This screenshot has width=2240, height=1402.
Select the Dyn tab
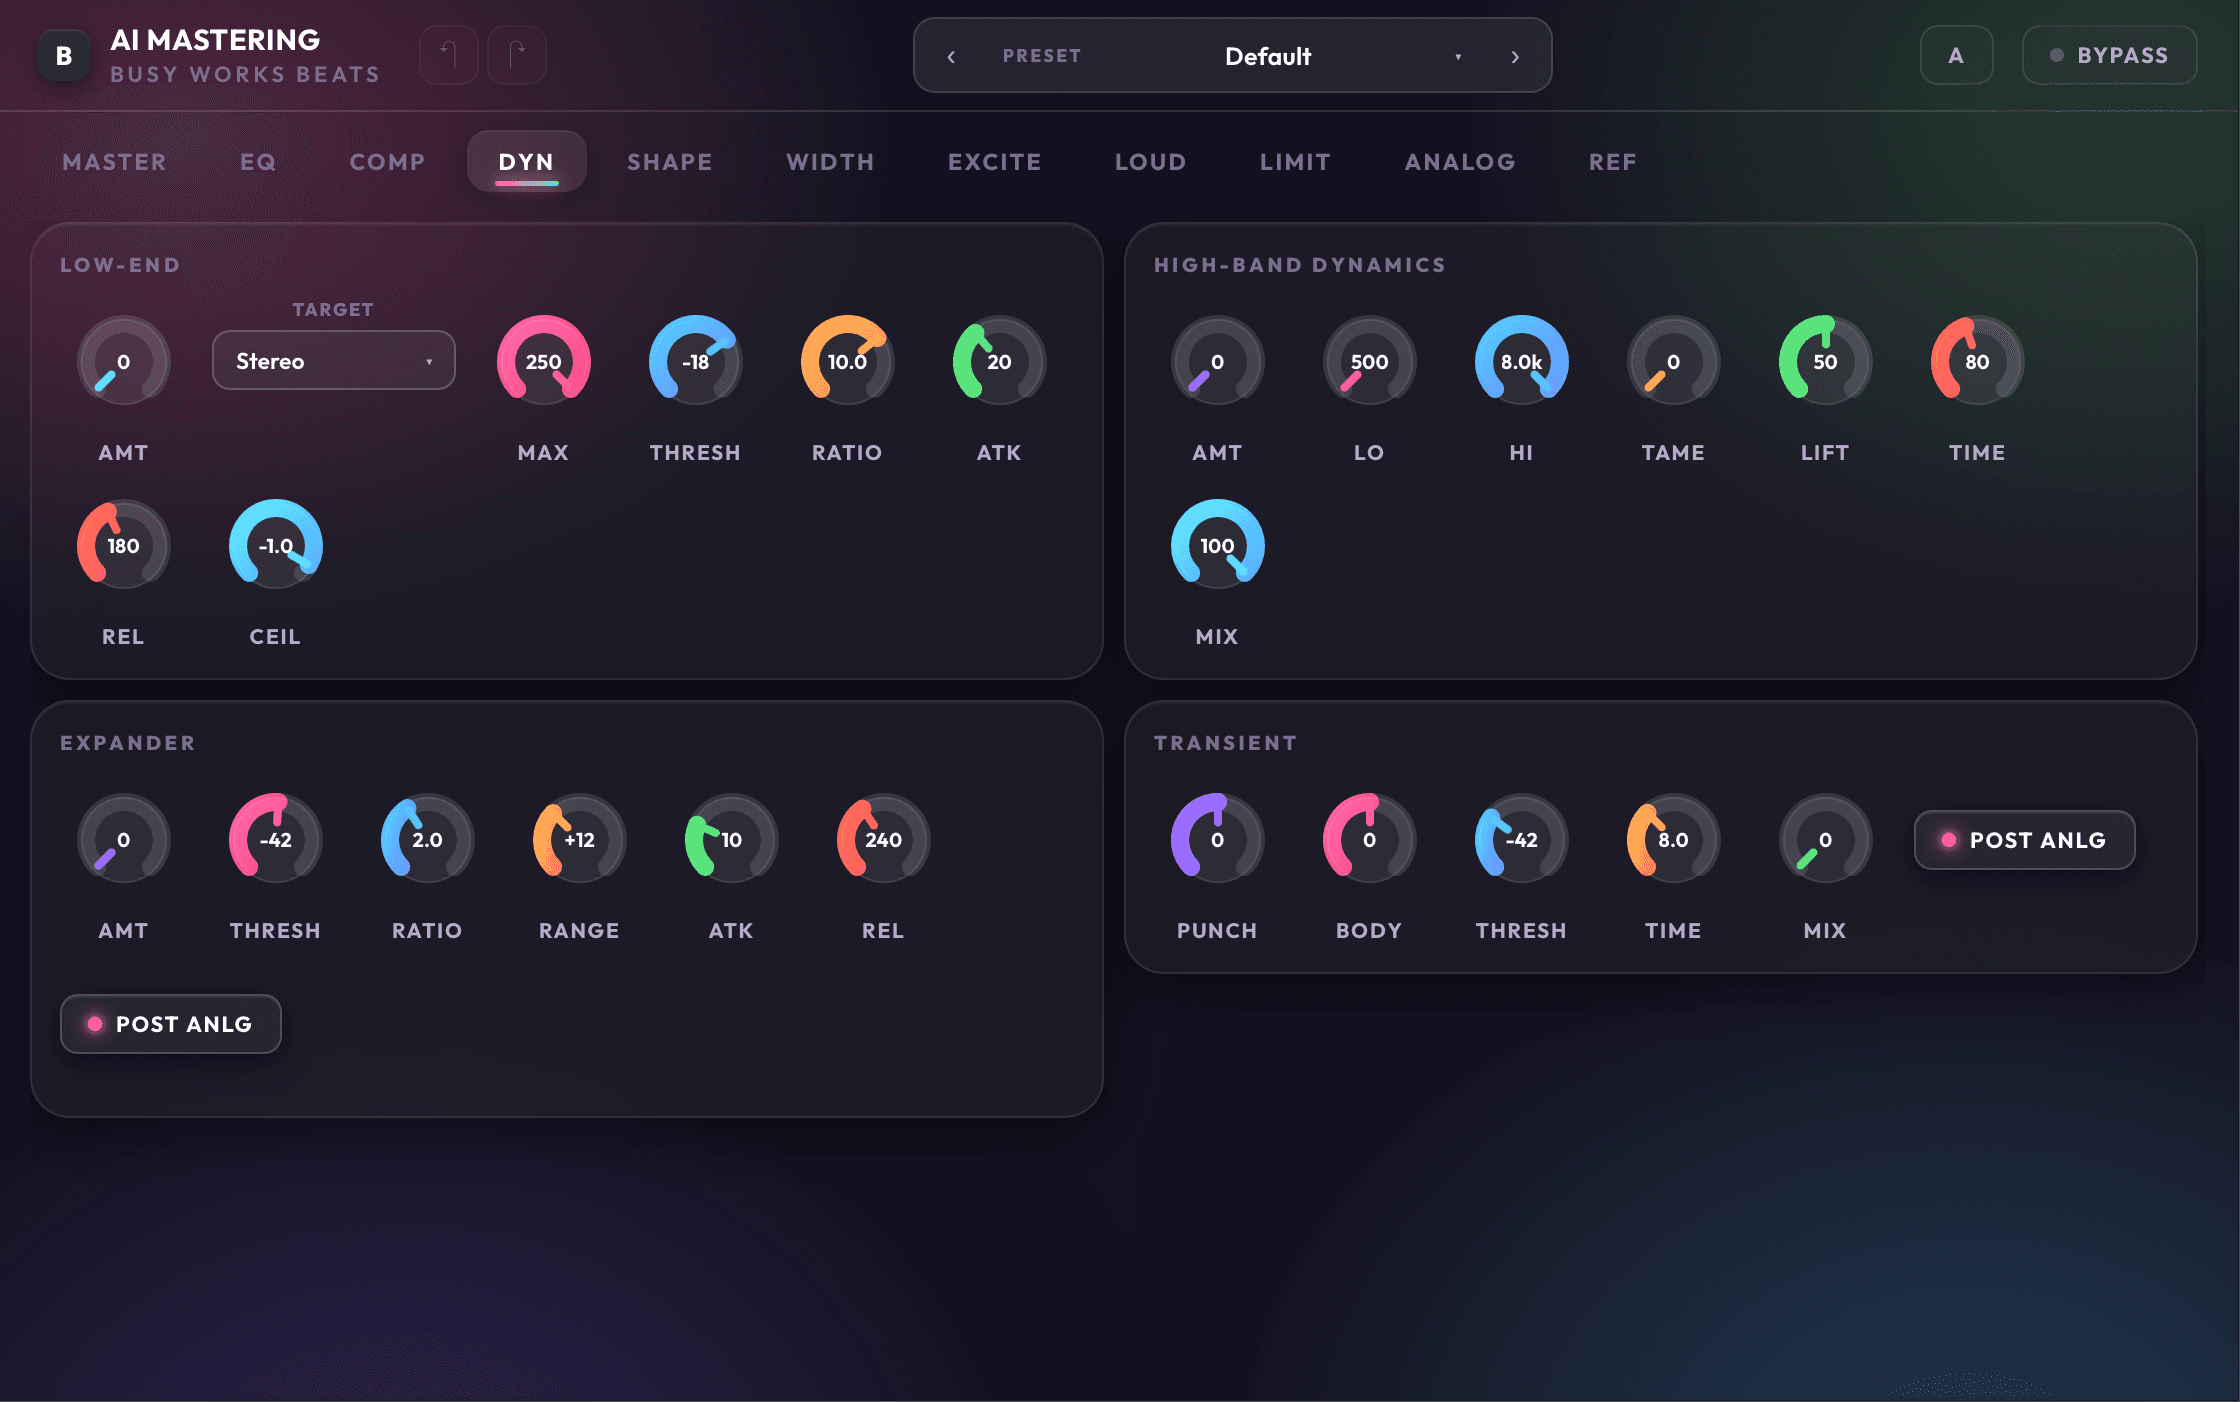527,162
